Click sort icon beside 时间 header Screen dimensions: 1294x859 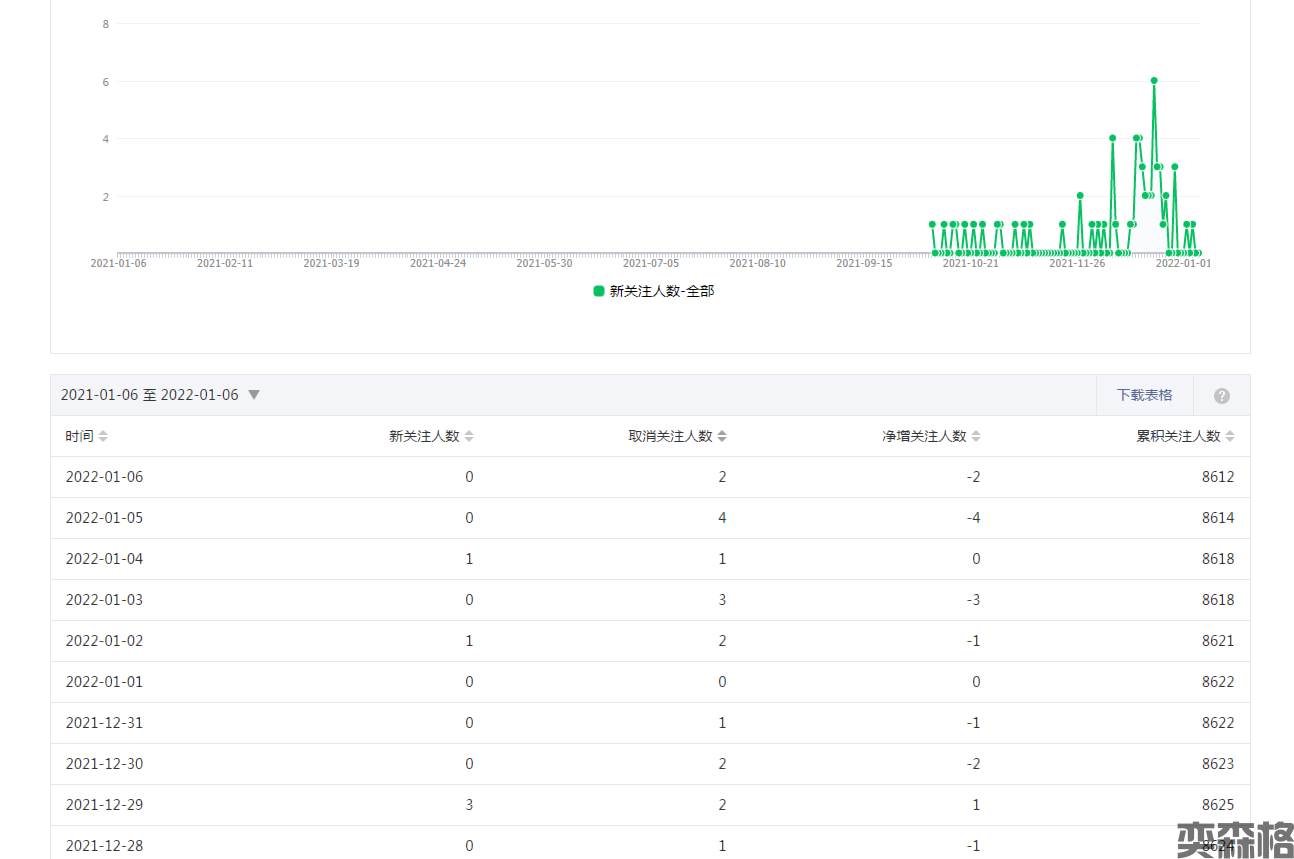pos(103,437)
